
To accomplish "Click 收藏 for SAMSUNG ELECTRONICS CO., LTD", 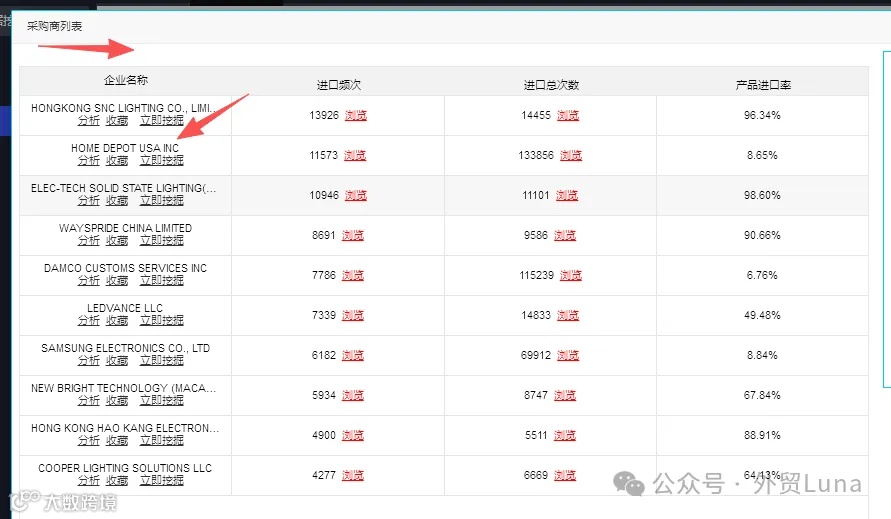I will click(117, 360).
